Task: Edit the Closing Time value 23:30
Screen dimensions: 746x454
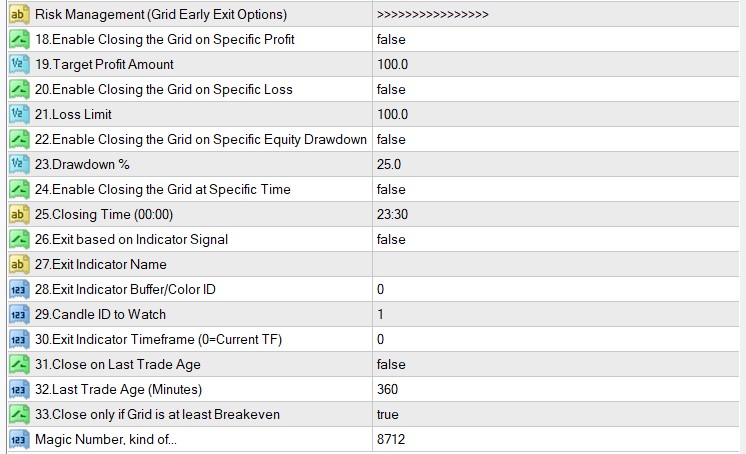Action: pyautogui.click(x=392, y=215)
